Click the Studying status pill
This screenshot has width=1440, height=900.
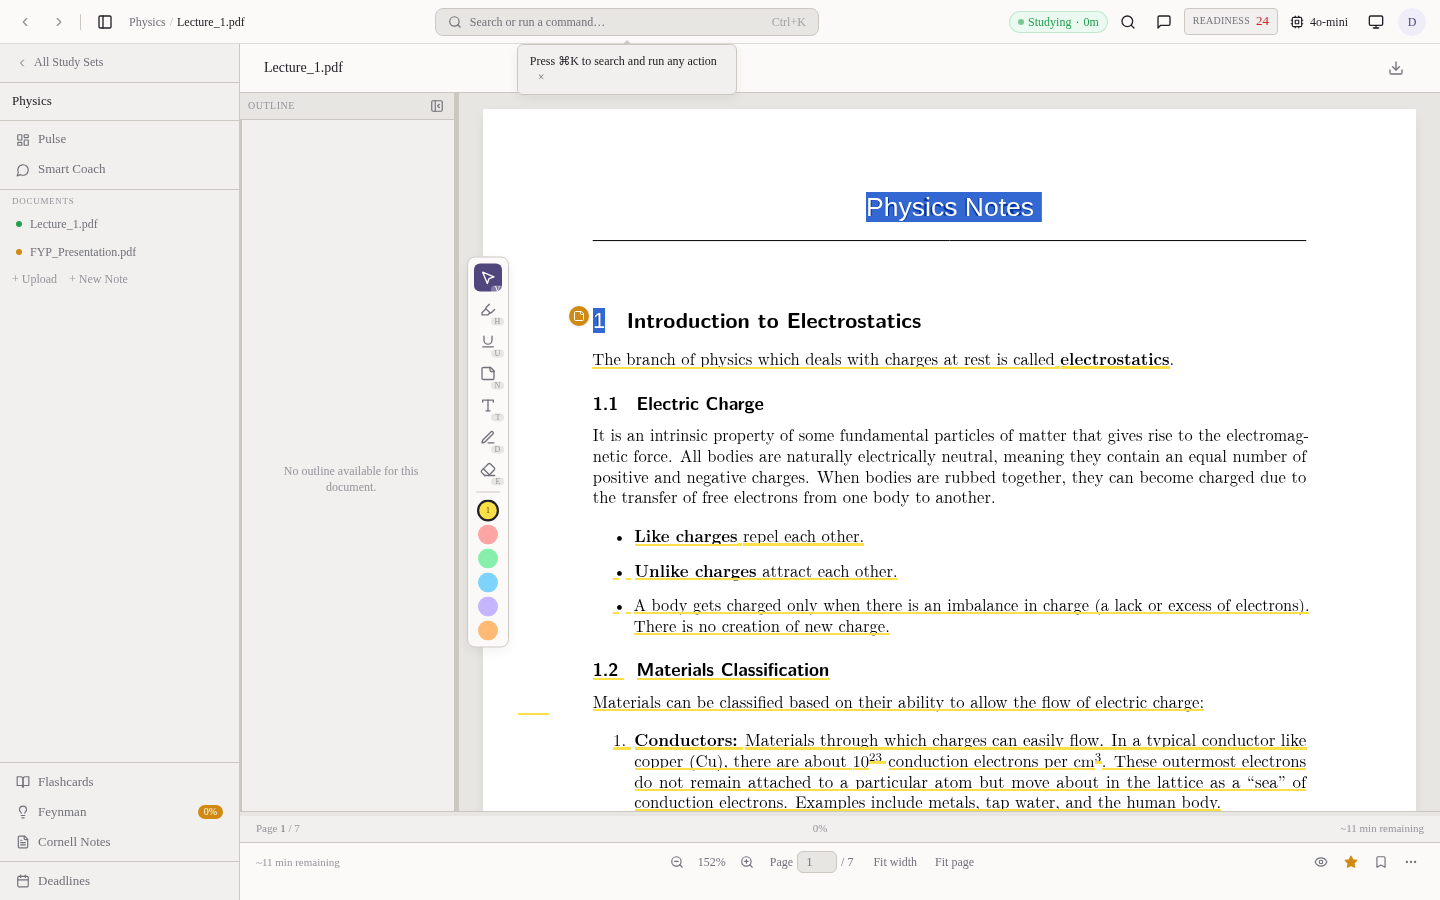click(1058, 22)
